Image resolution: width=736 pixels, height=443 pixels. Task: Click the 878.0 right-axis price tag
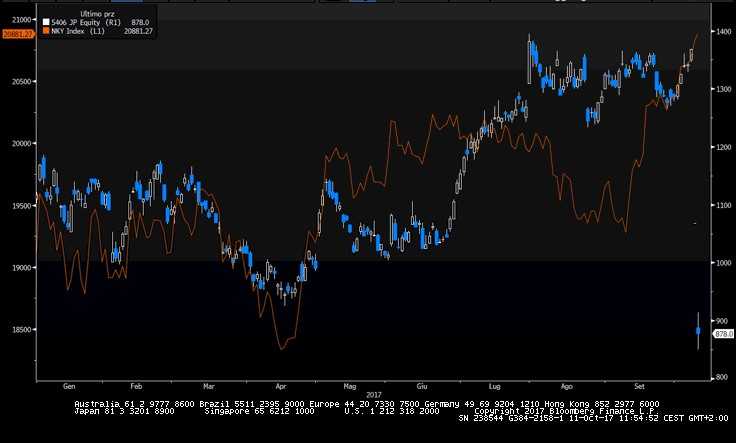tap(723, 334)
